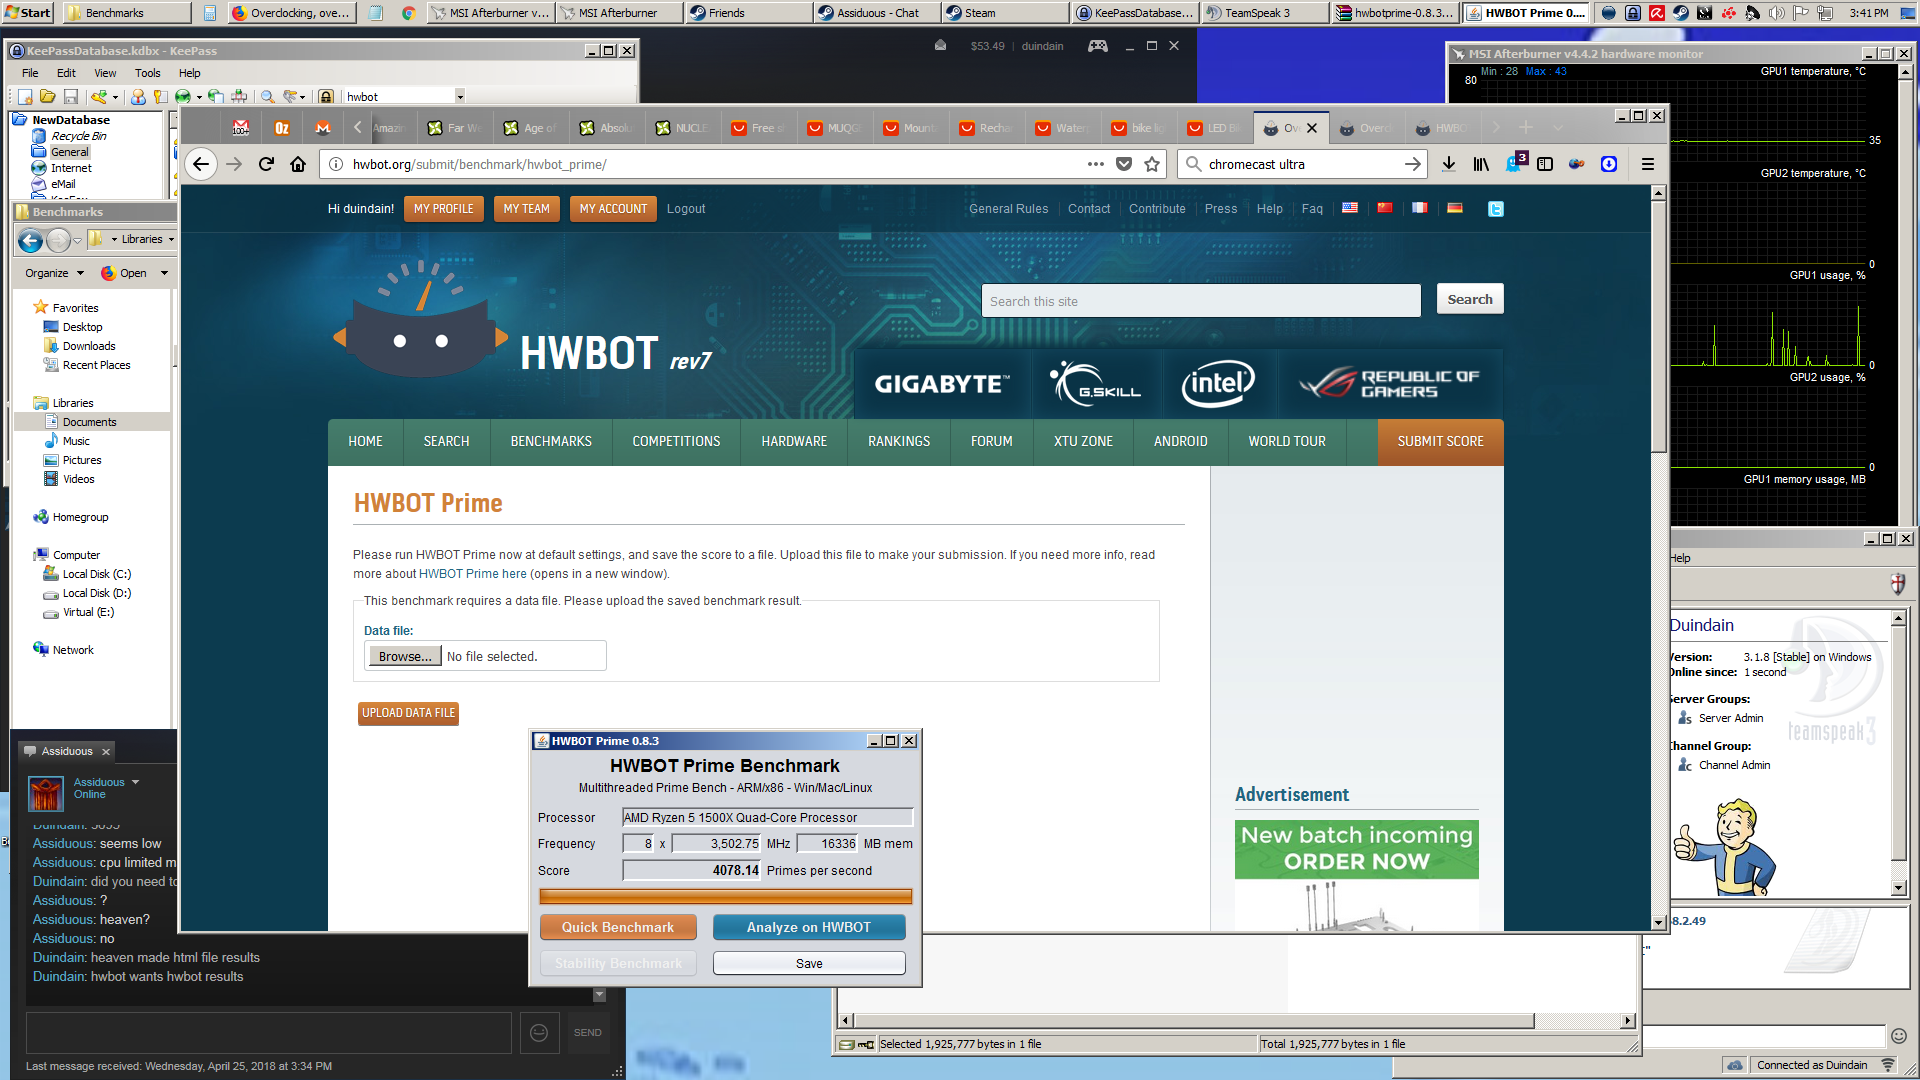Open Firefox Library icon
The width and height of the screenshot is (1920, 1080).
point(1481,164)
